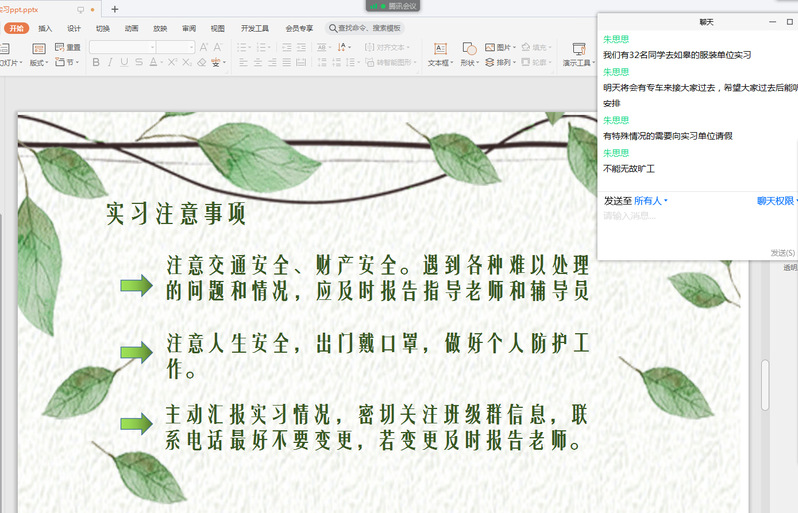Toggle underline text formatting

tap(124, 62)
